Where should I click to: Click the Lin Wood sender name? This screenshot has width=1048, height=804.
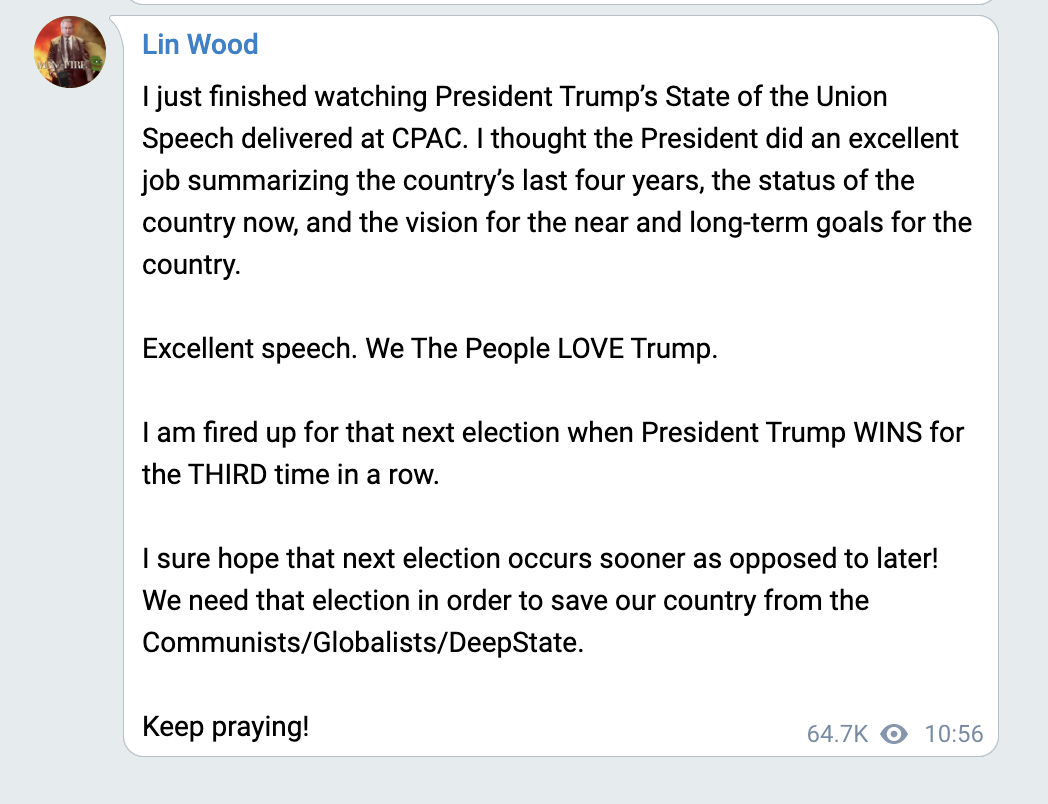(200, 45)
